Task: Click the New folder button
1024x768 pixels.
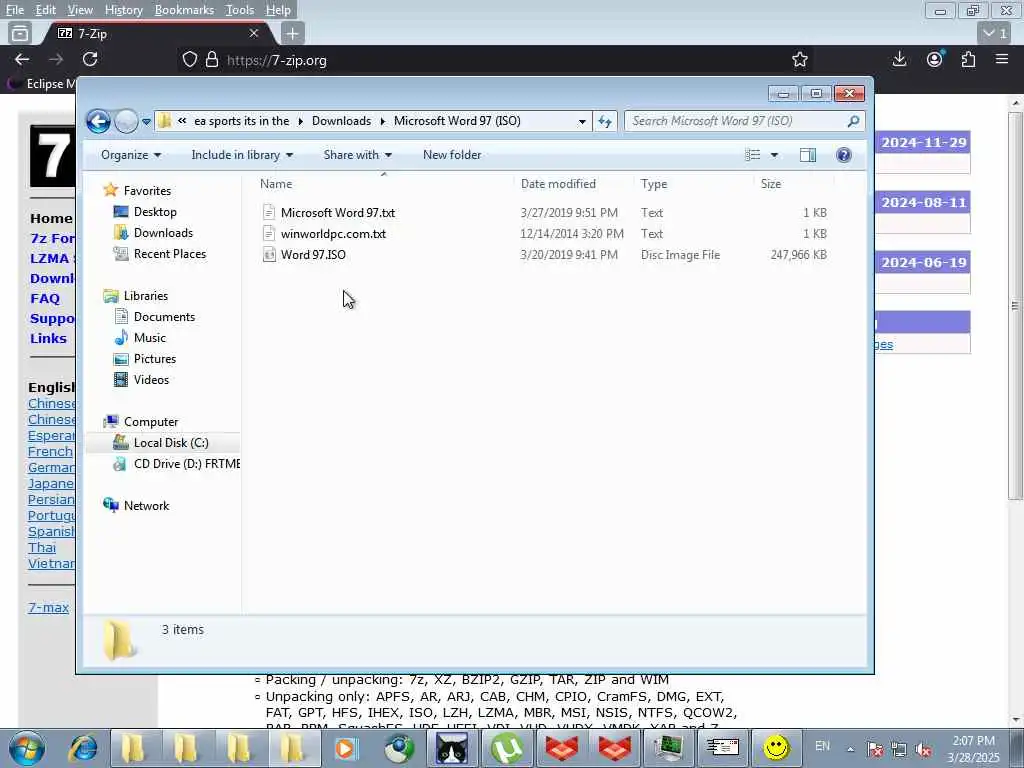Action: coord(452,155)
